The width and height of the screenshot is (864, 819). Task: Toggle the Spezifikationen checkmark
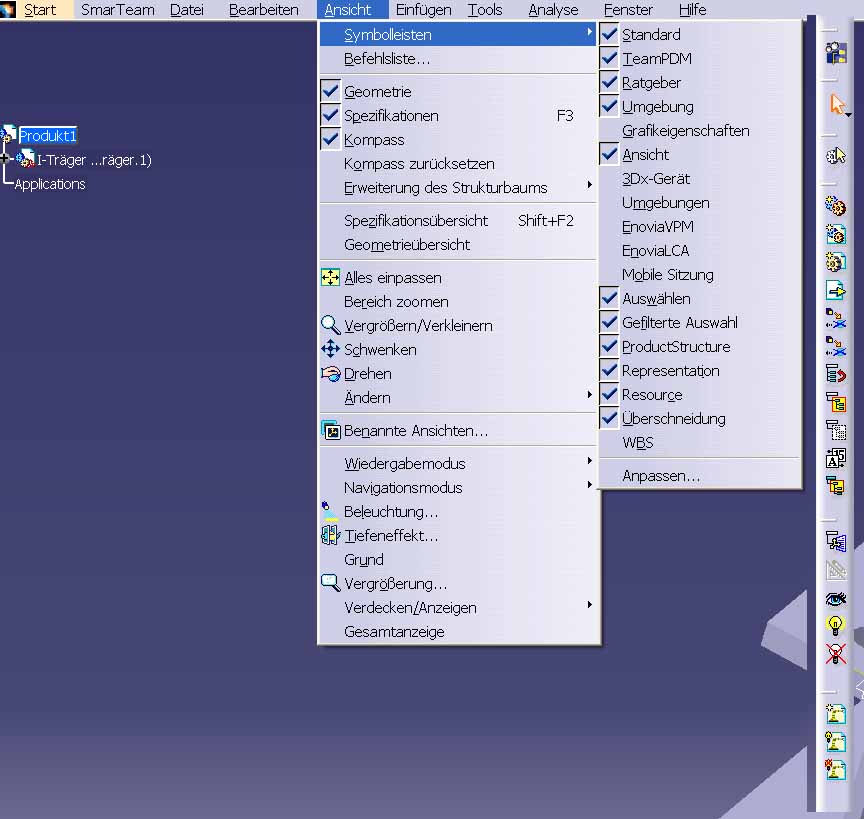(331, 115)
